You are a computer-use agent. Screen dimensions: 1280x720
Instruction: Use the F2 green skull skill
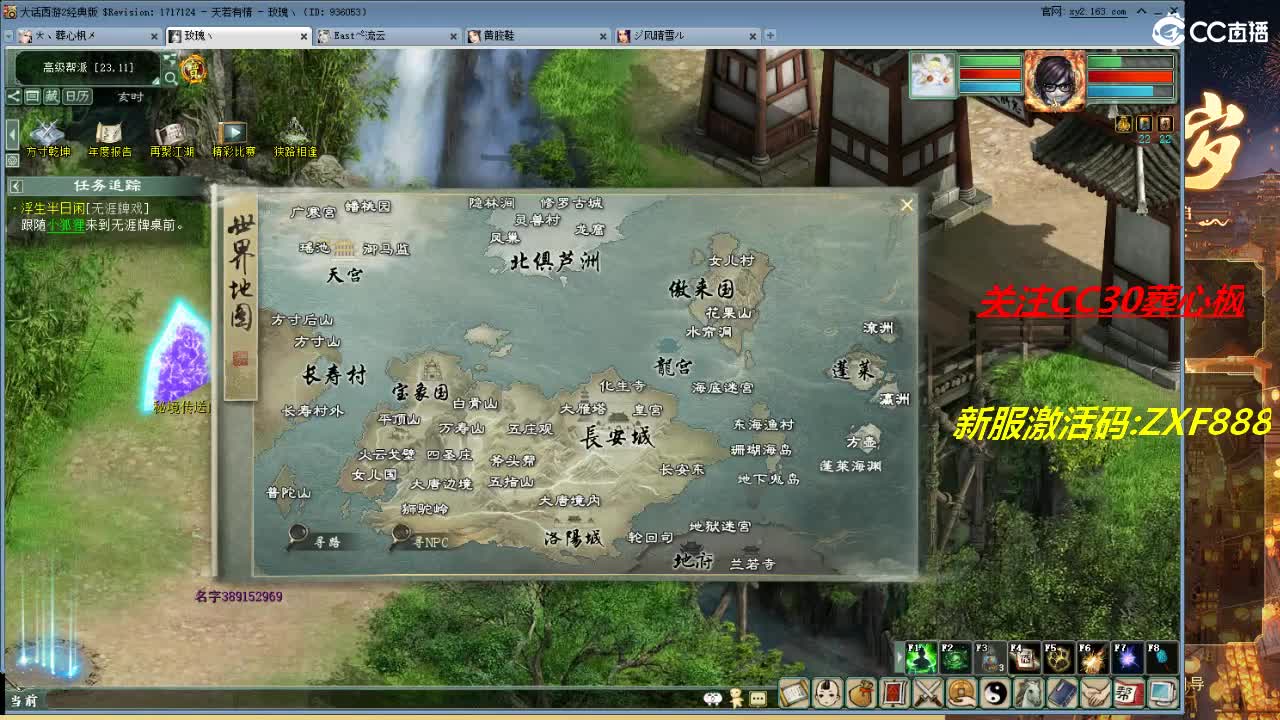[956, 657]
